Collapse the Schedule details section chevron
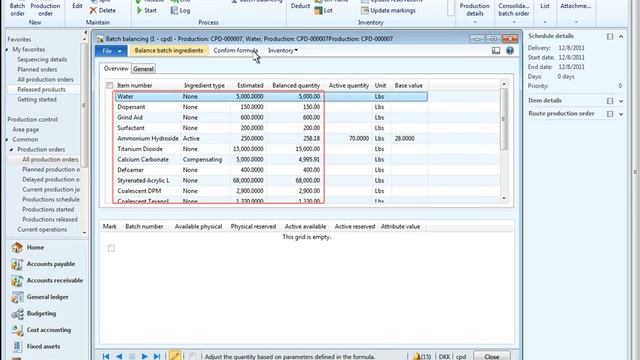640x360 pixels. click(621, 36)
